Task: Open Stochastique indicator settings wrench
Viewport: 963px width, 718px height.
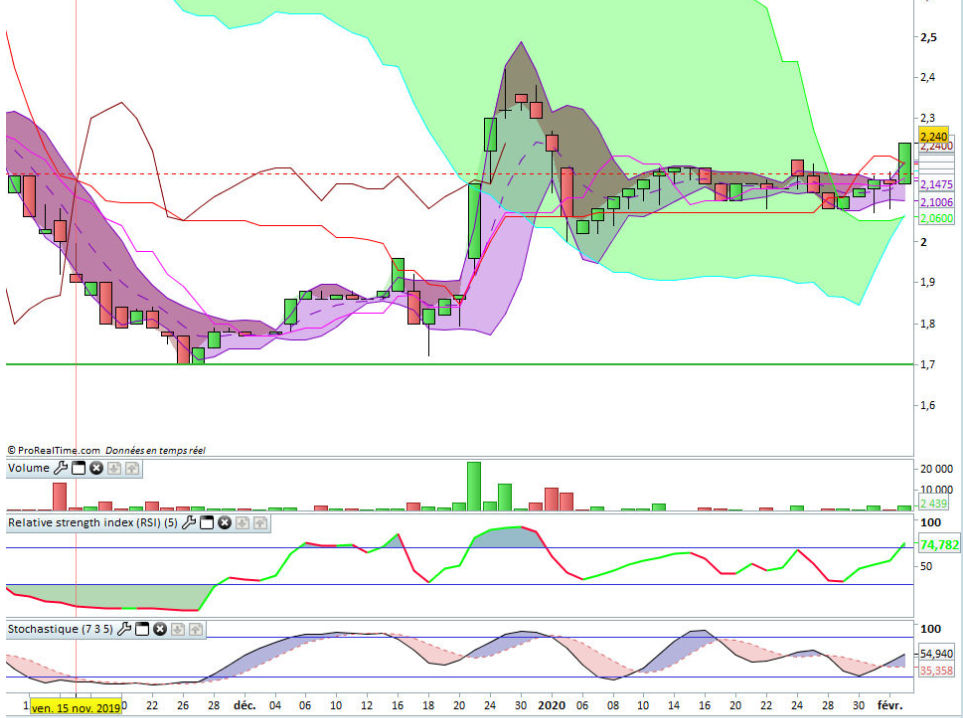Action: coord(124,629)
